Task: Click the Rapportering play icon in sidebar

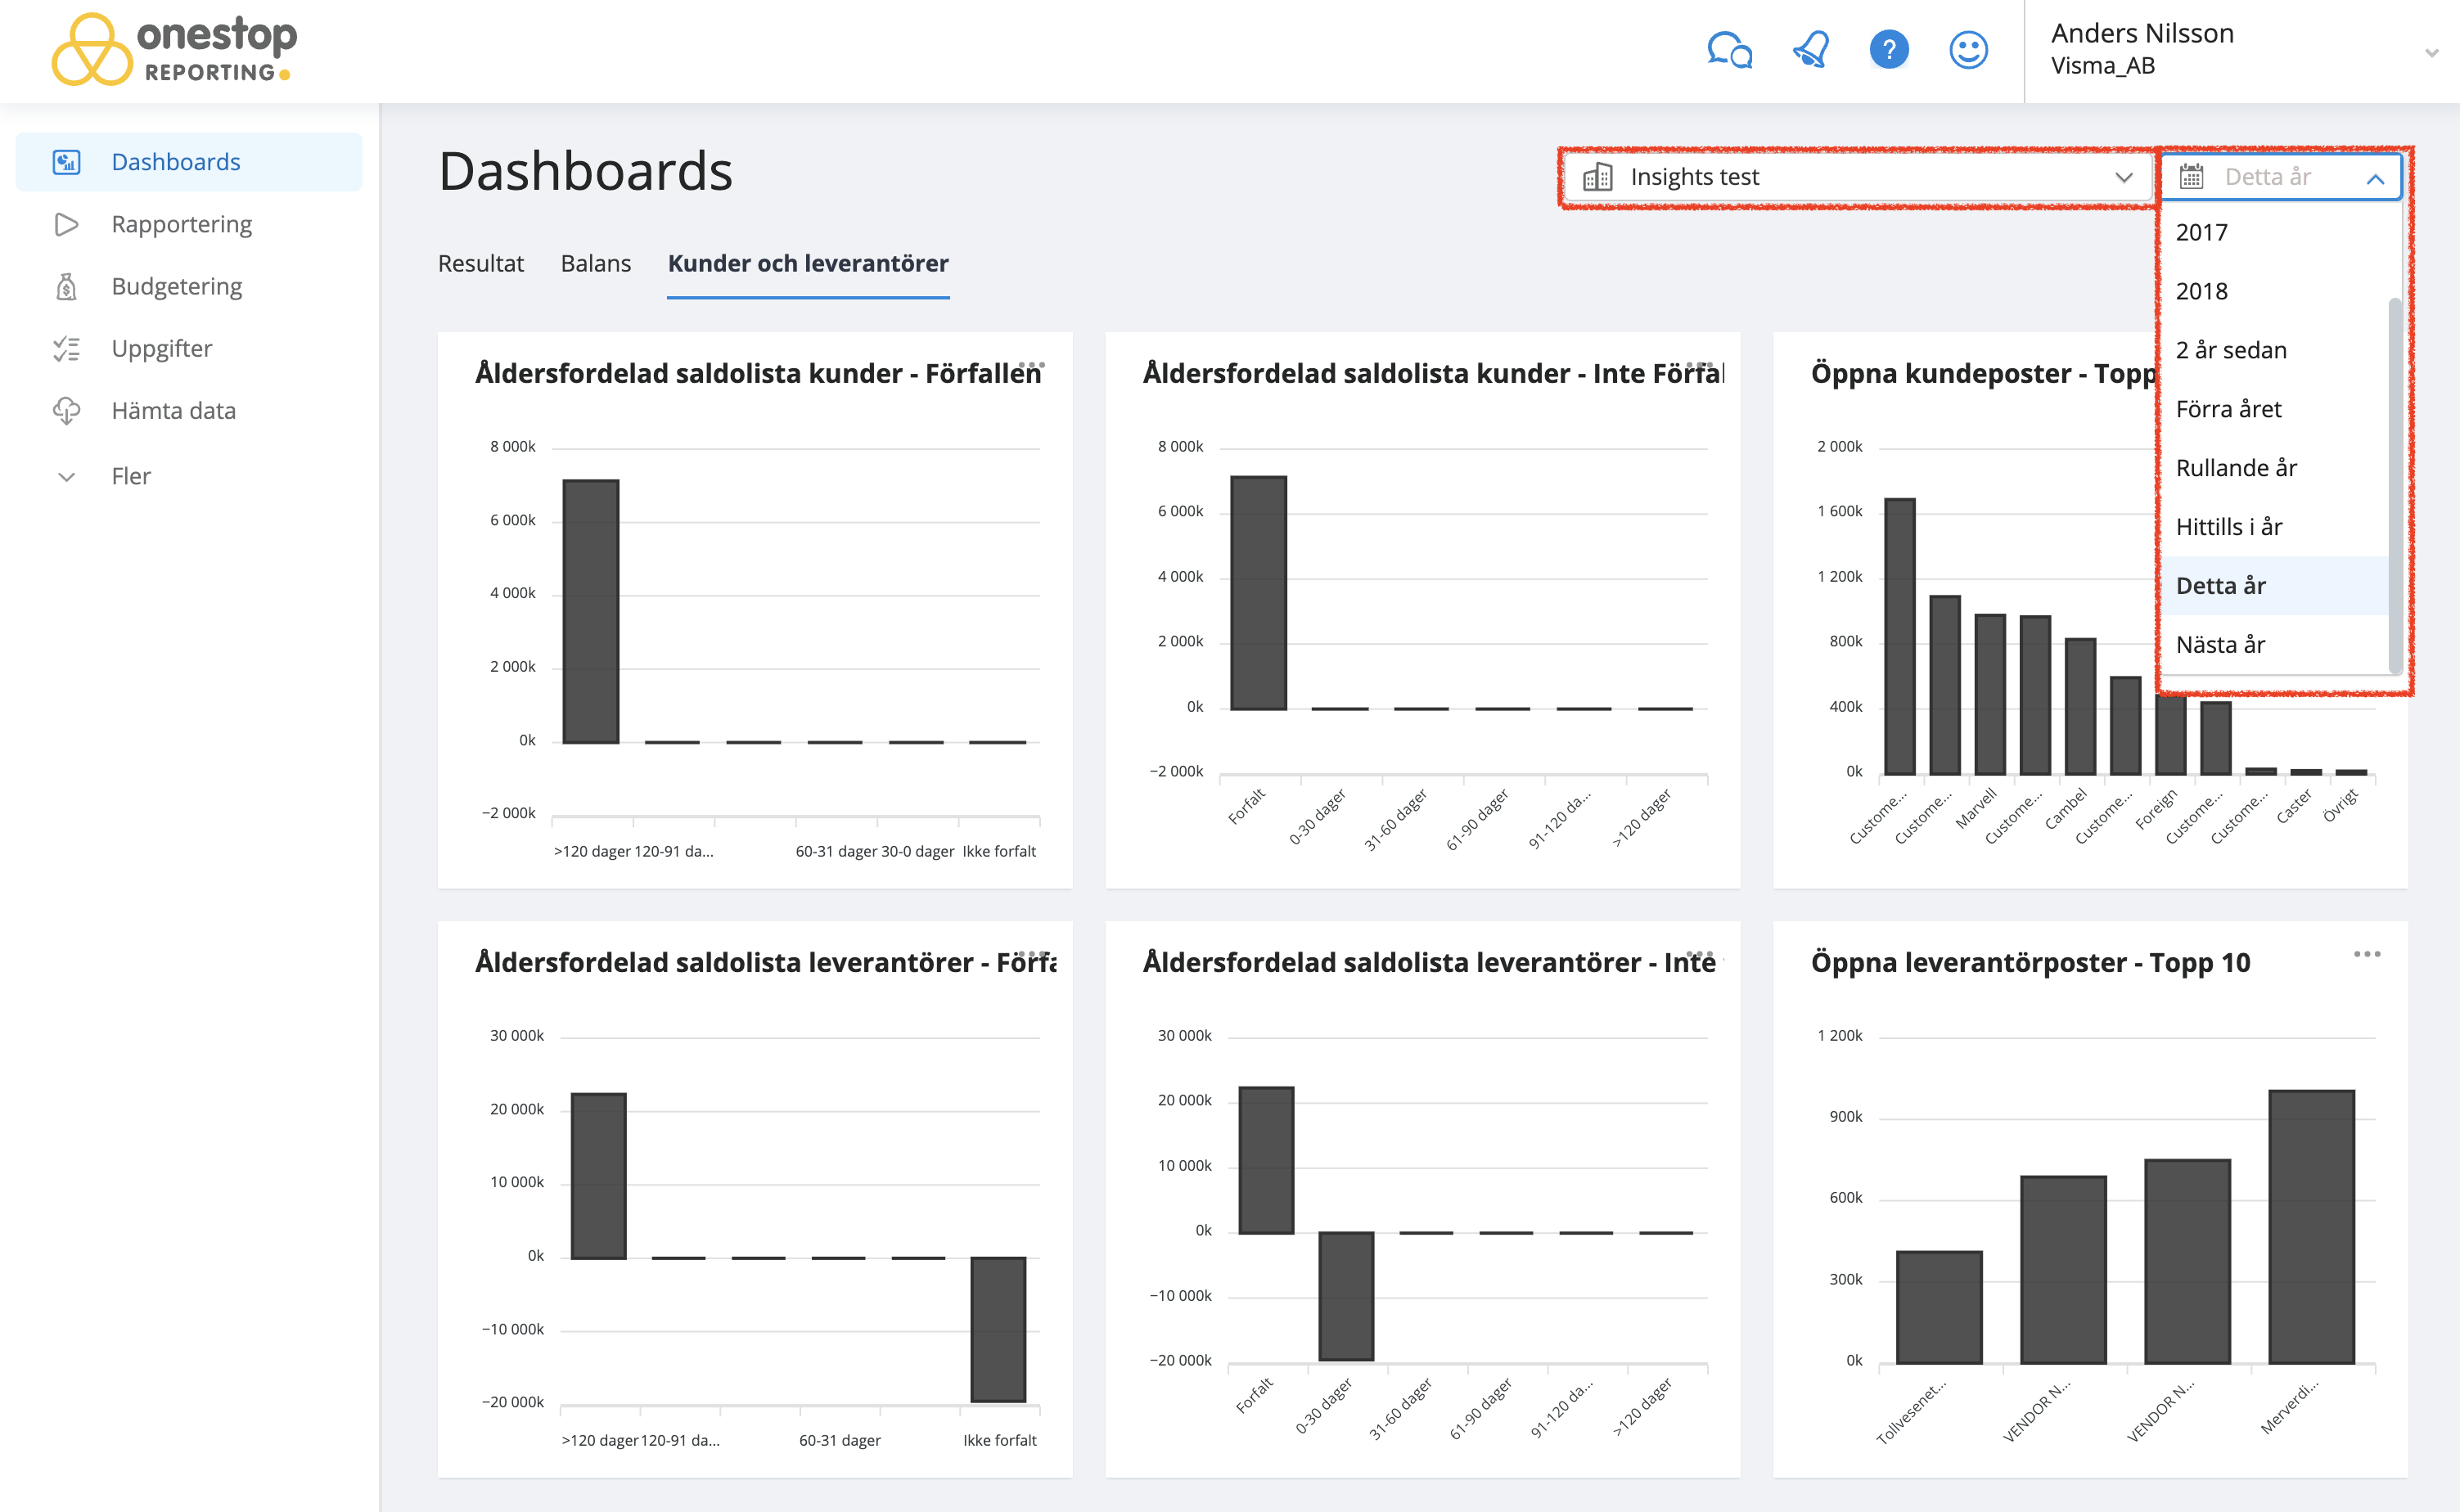Action: coord(66,224)
